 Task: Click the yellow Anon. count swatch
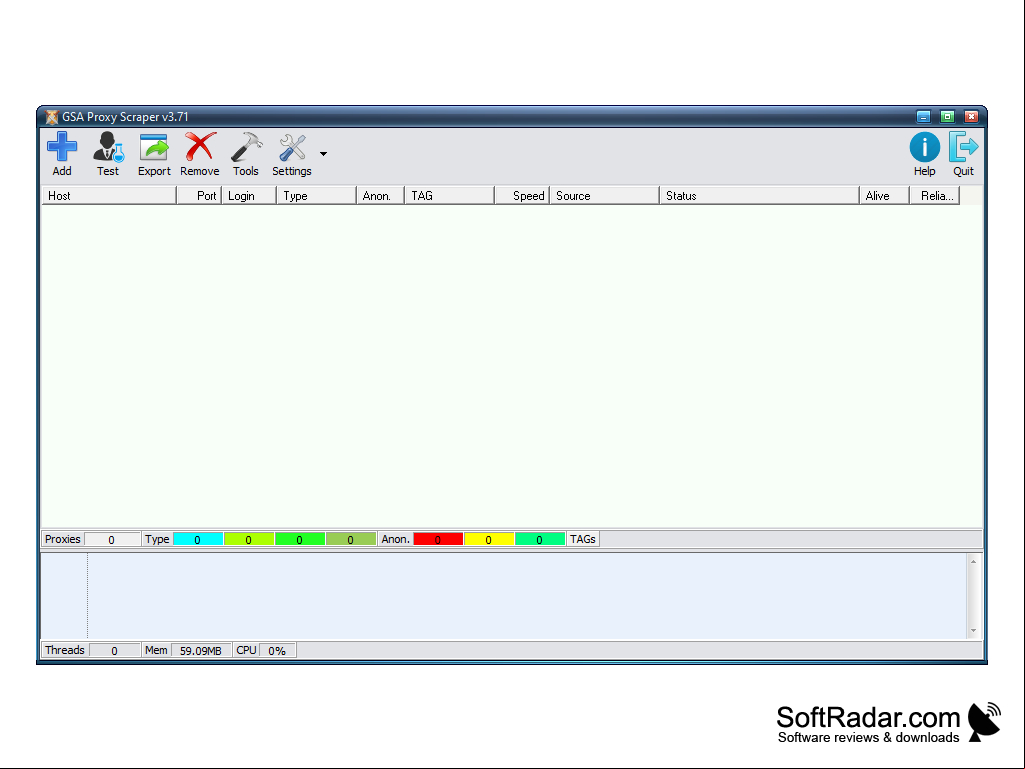coord(488,539)
